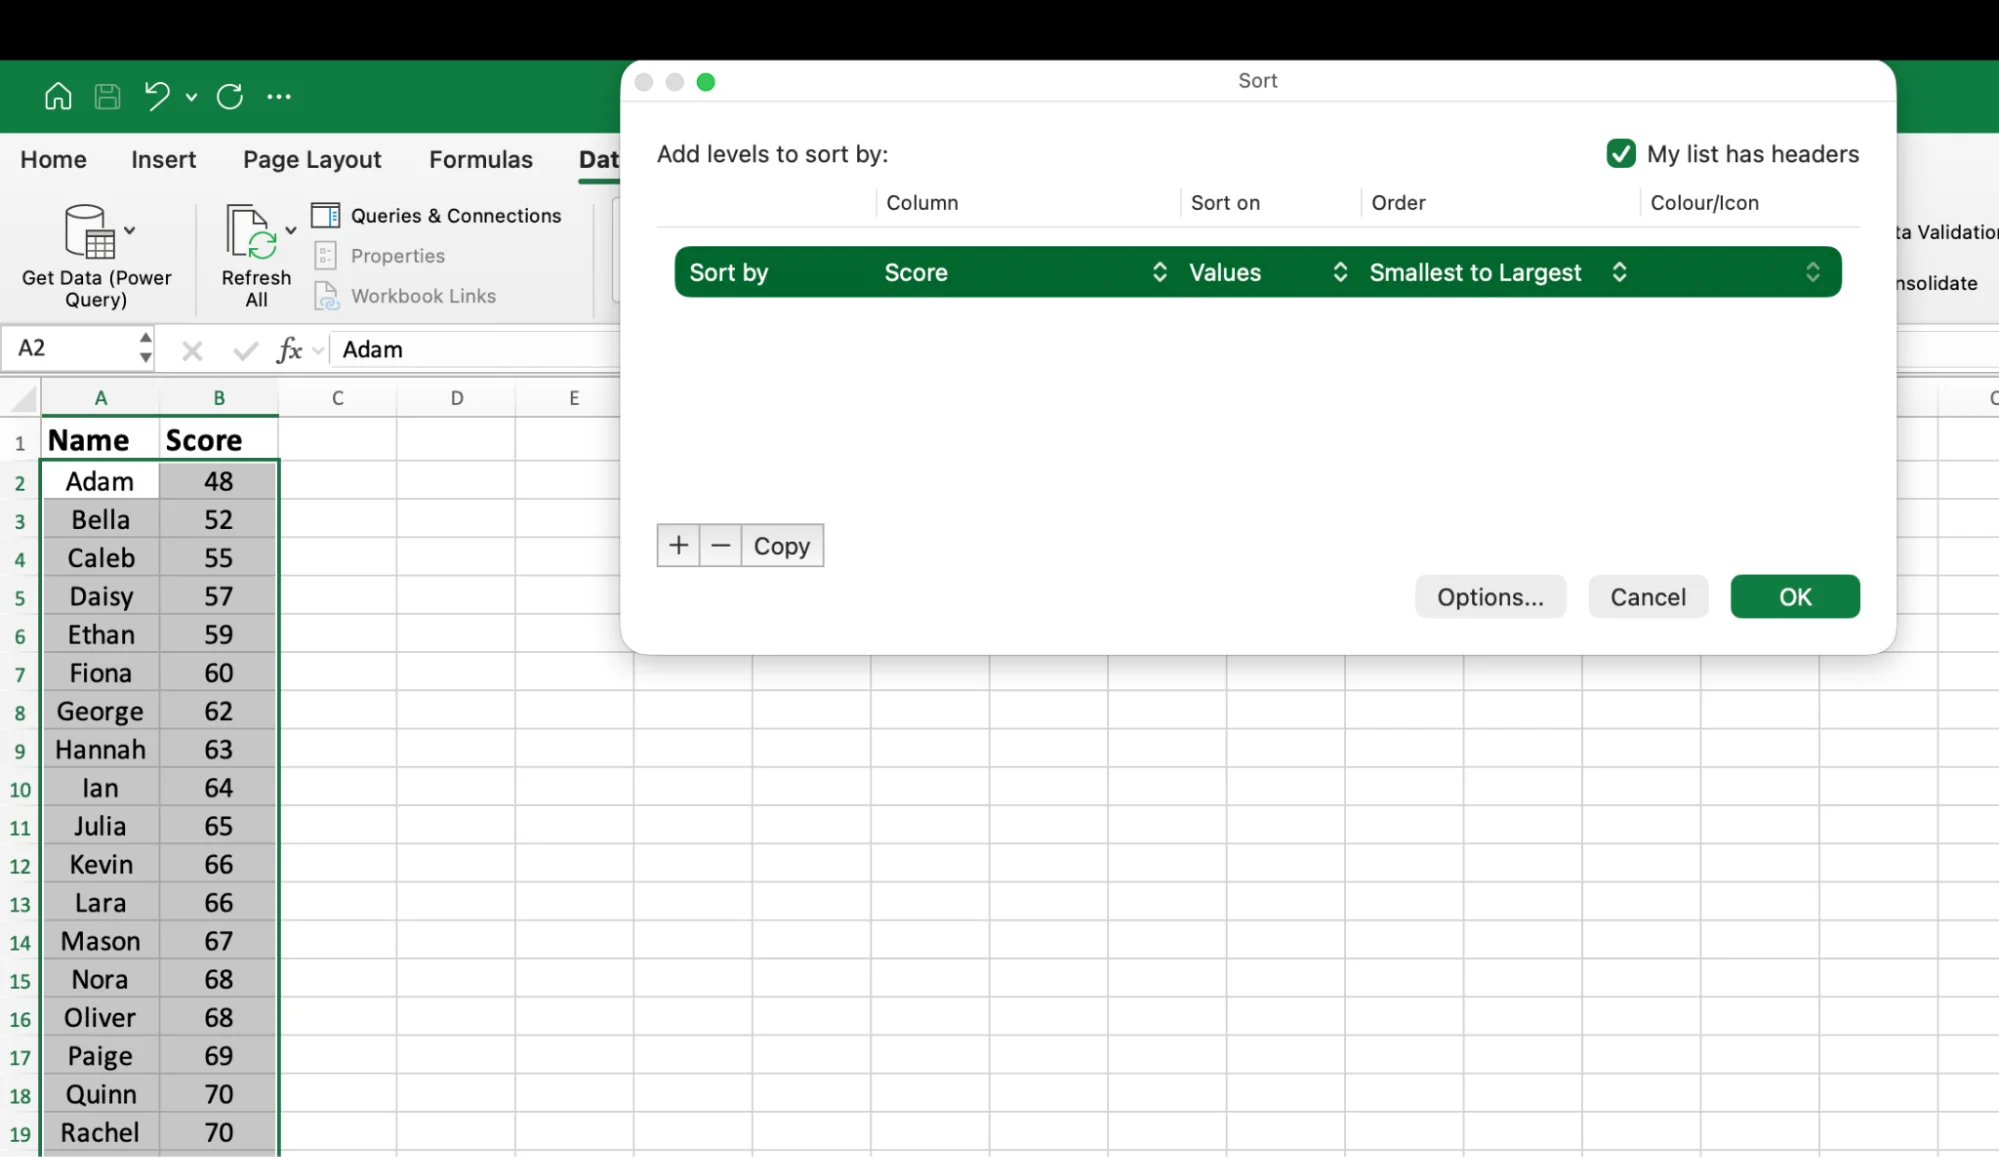Screen dimensions: 1999x1157
Task: Open the Column dropdown showing Score
Action: click(1024, 272)
